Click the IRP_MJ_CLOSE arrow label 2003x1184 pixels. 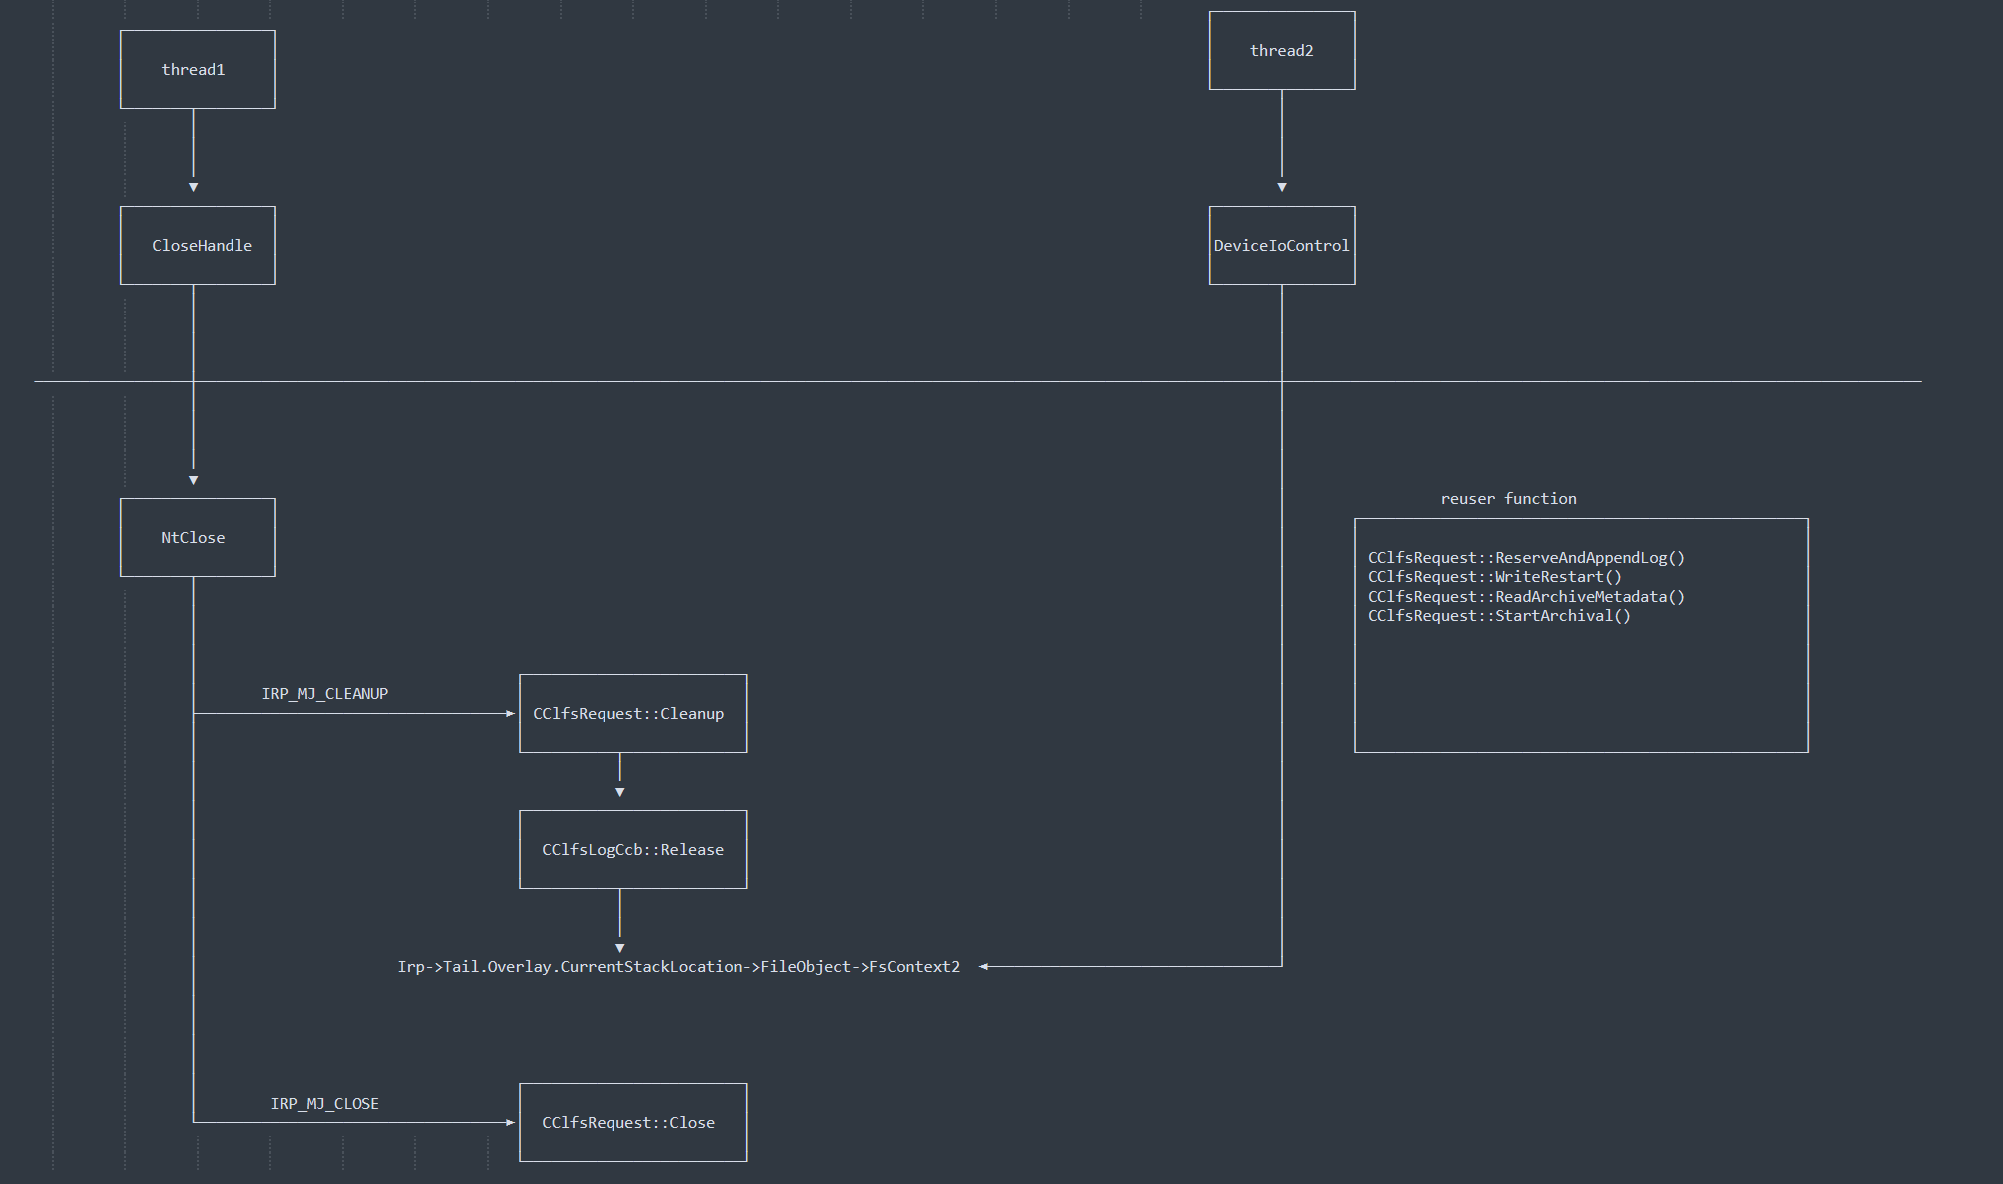[324, 1103]
